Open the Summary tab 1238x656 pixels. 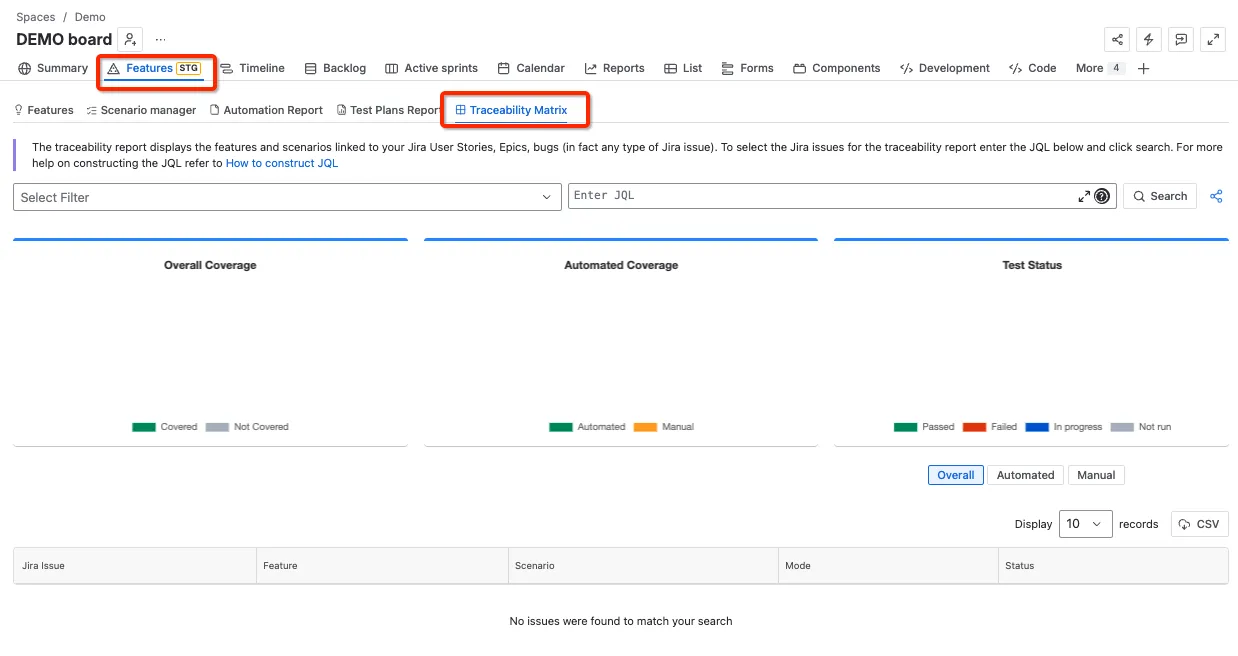point(54,68)
